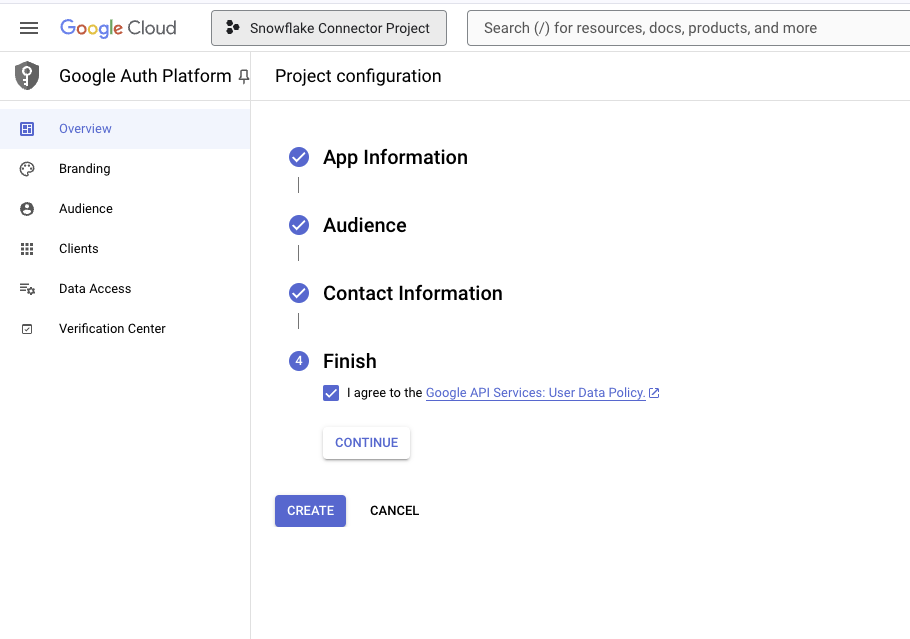Click the Verification Center checkmark icon

tap(27, 329)
